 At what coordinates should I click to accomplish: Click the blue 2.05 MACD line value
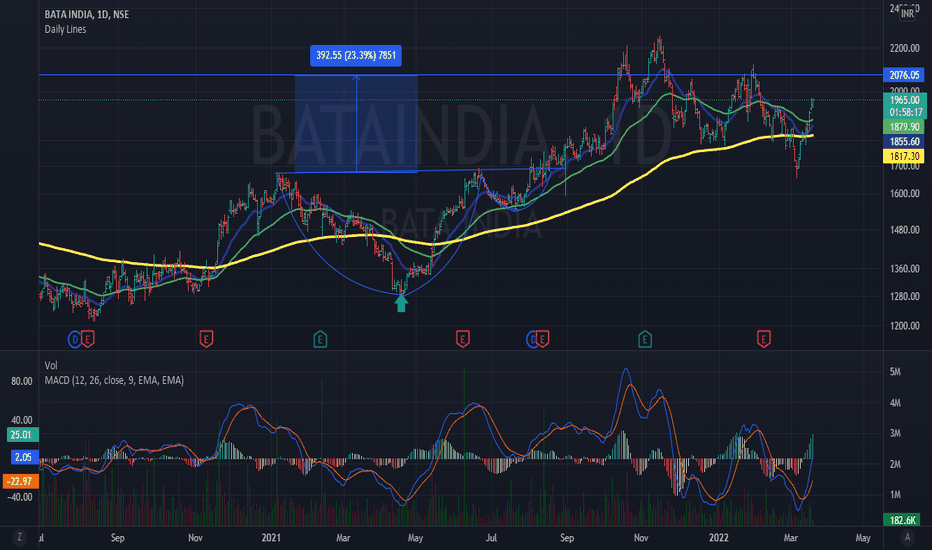pyautogui.click(x=24, y=457)
